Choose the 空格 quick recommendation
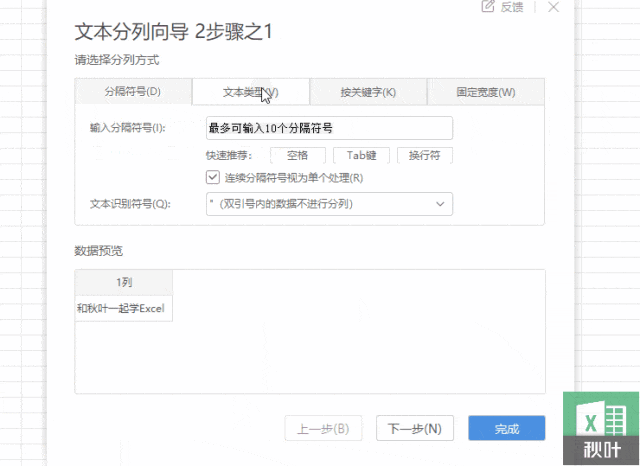Screen dimensions: 640x466 point(298,155)
